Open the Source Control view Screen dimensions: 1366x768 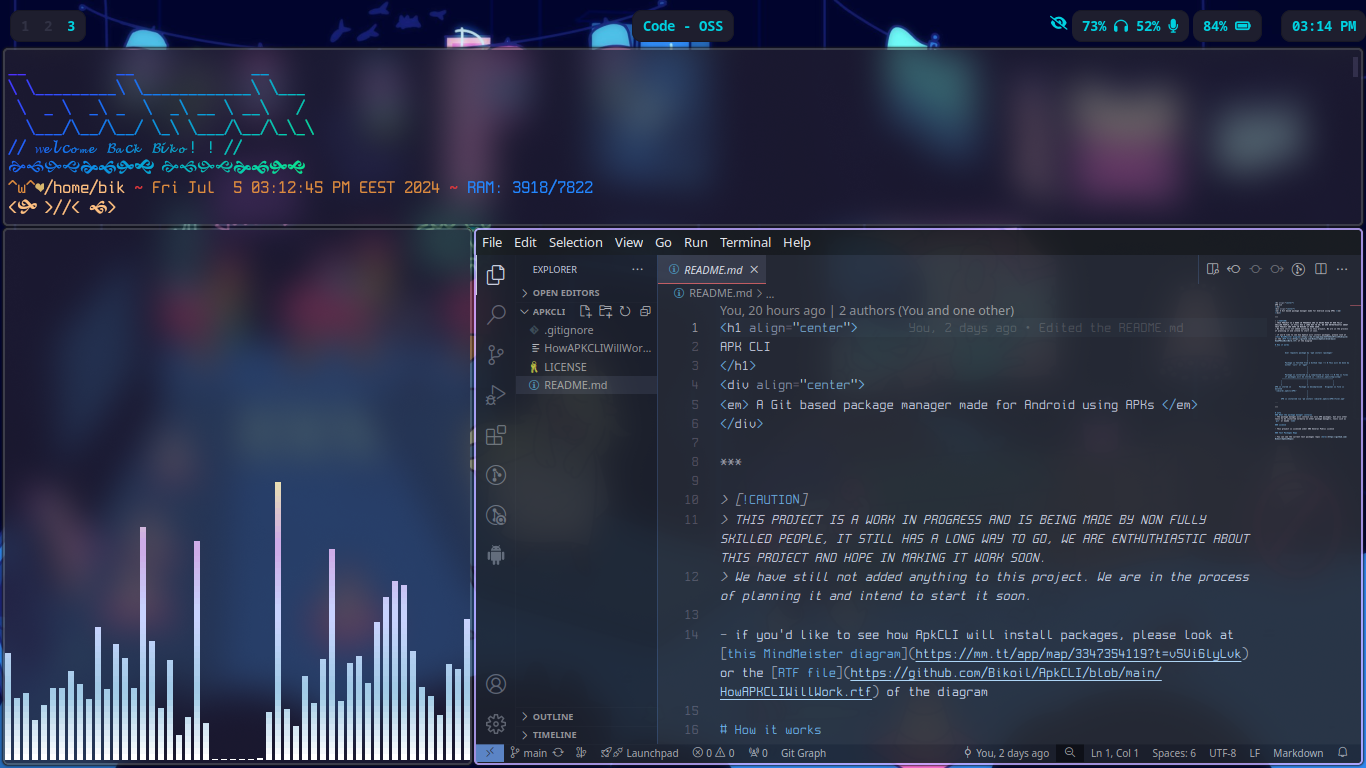tap(495, 355)
